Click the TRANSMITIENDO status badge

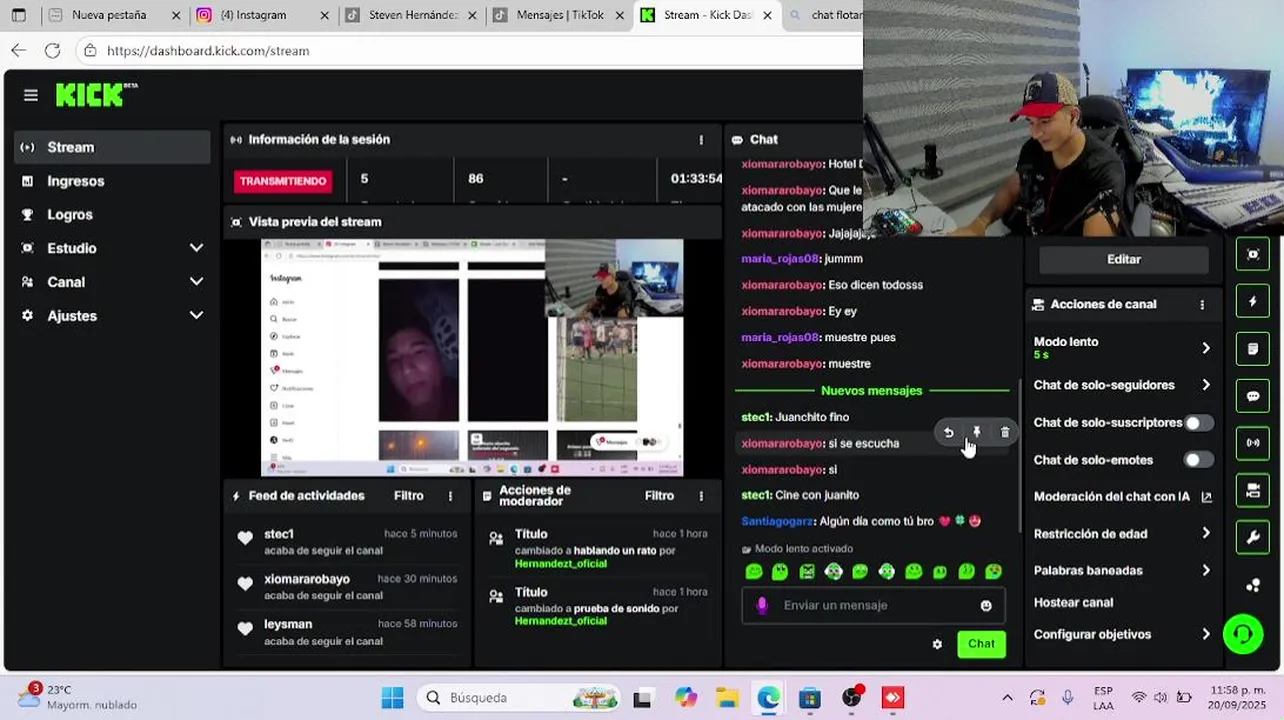283,181
